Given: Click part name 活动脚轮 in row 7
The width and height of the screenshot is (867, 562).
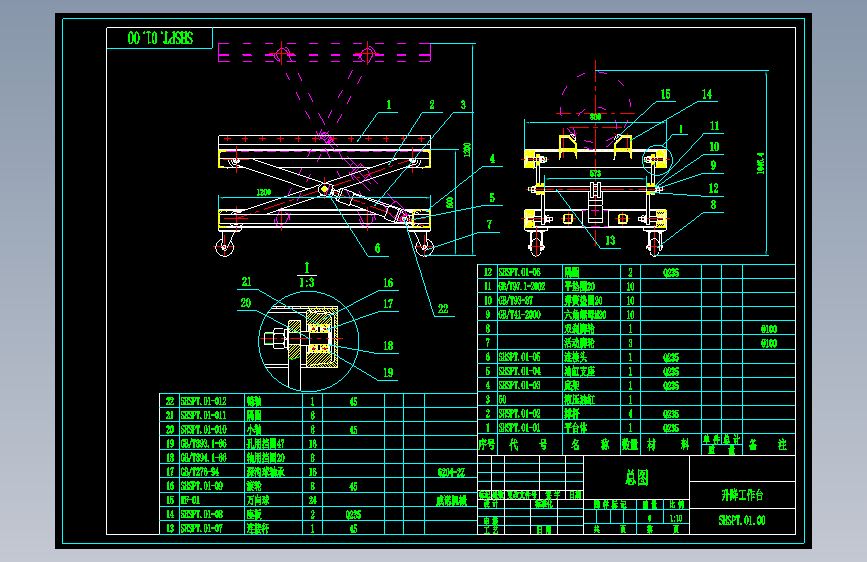Looking at the screenshot, I should [579, 343].
